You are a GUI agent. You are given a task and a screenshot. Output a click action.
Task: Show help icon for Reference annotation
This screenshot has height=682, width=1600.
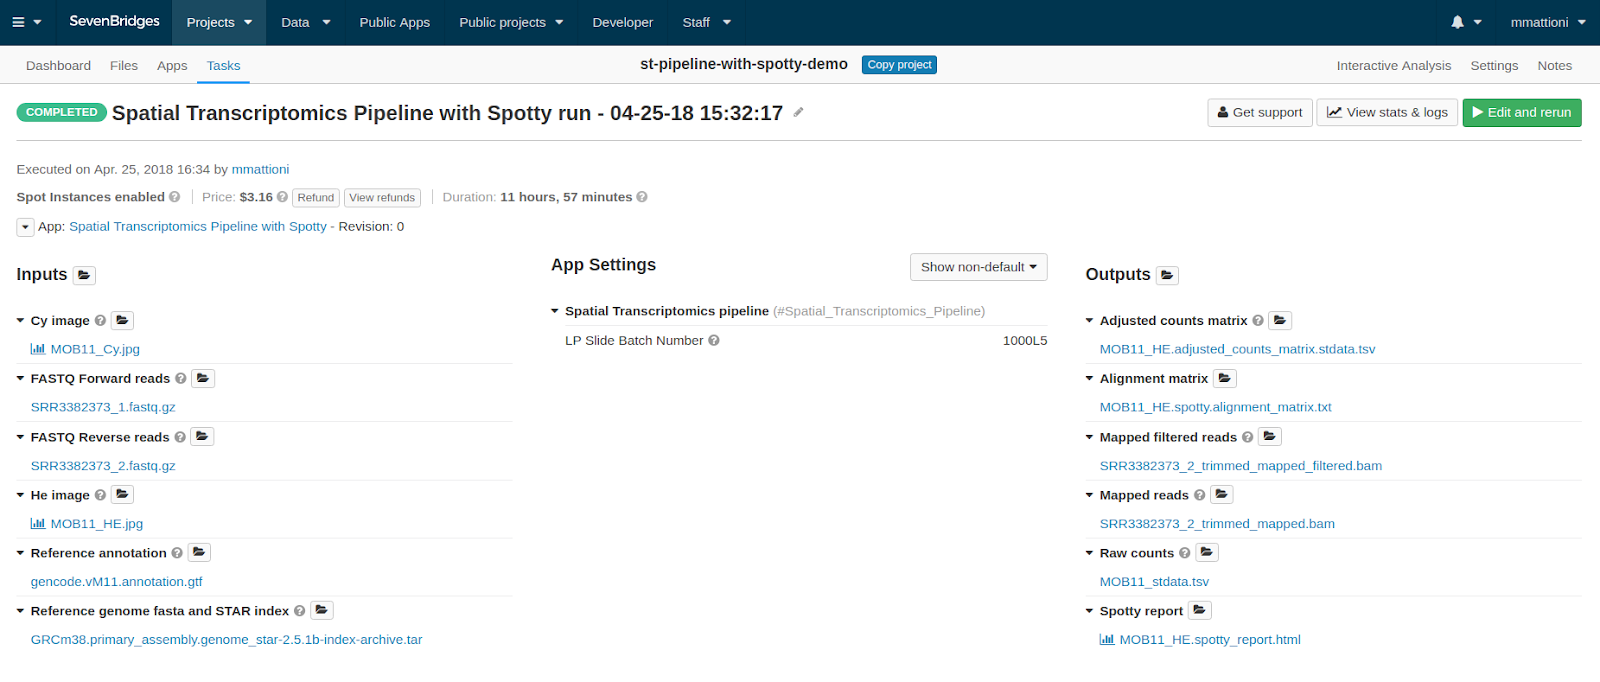[177, 553]
